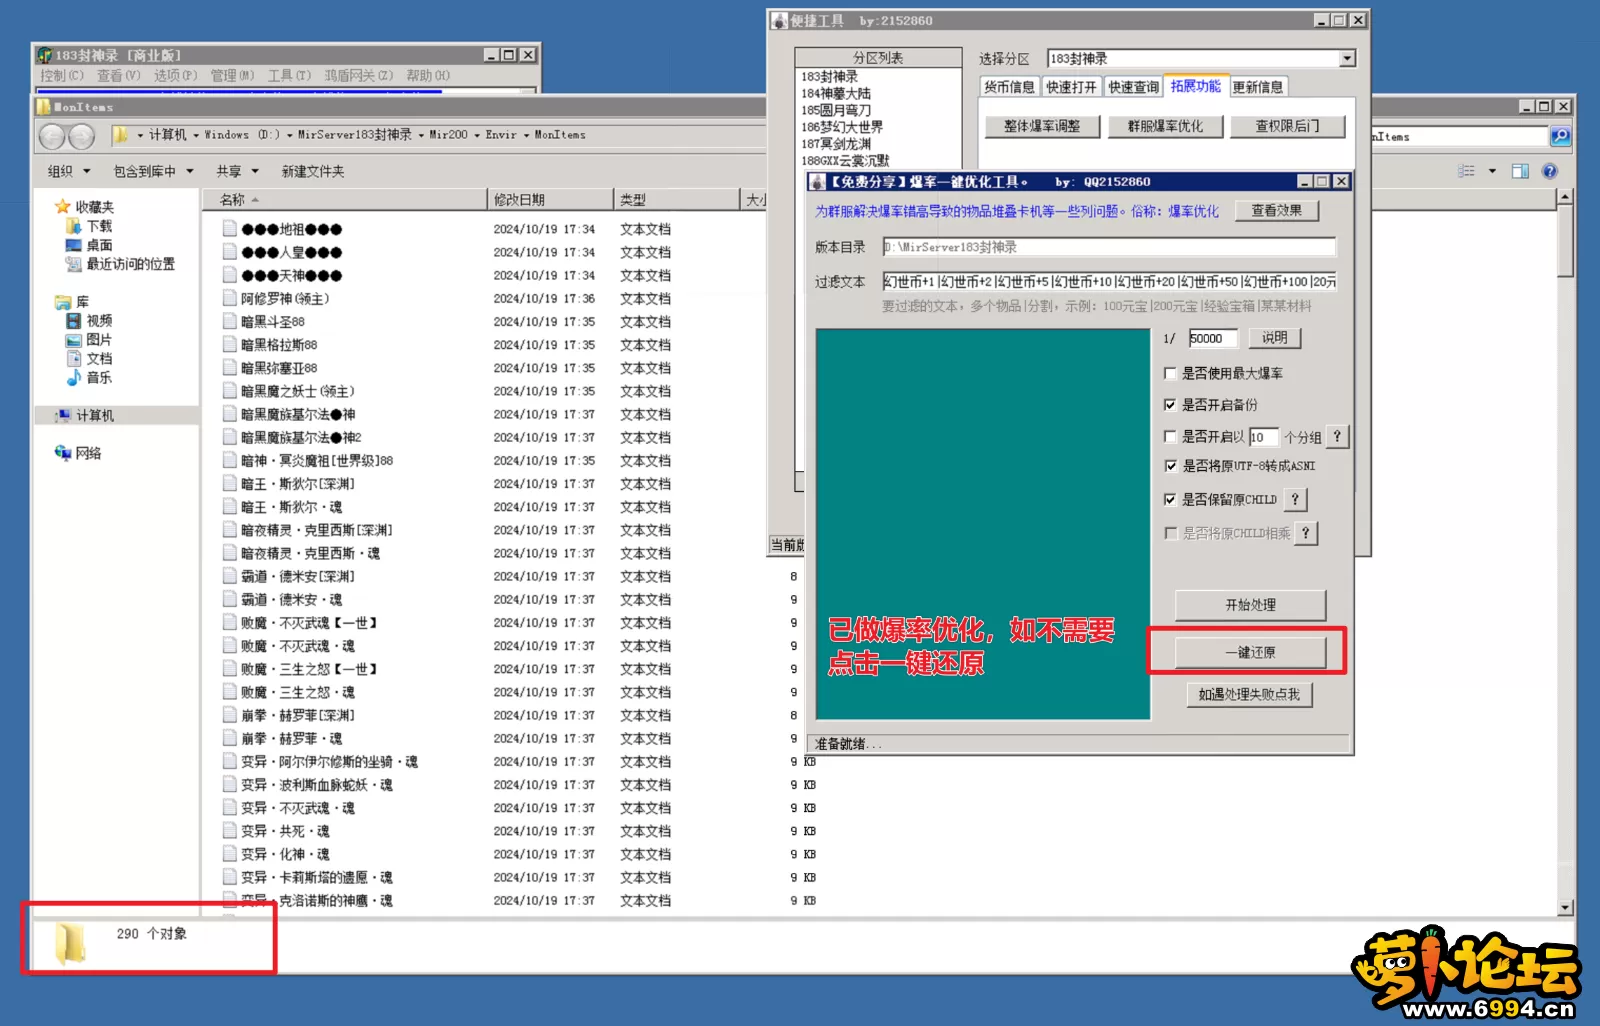Open 最近访问的位置 in sidebar
The image size is (1600, 1026).
pyautogui.click(x=130, y=264)
